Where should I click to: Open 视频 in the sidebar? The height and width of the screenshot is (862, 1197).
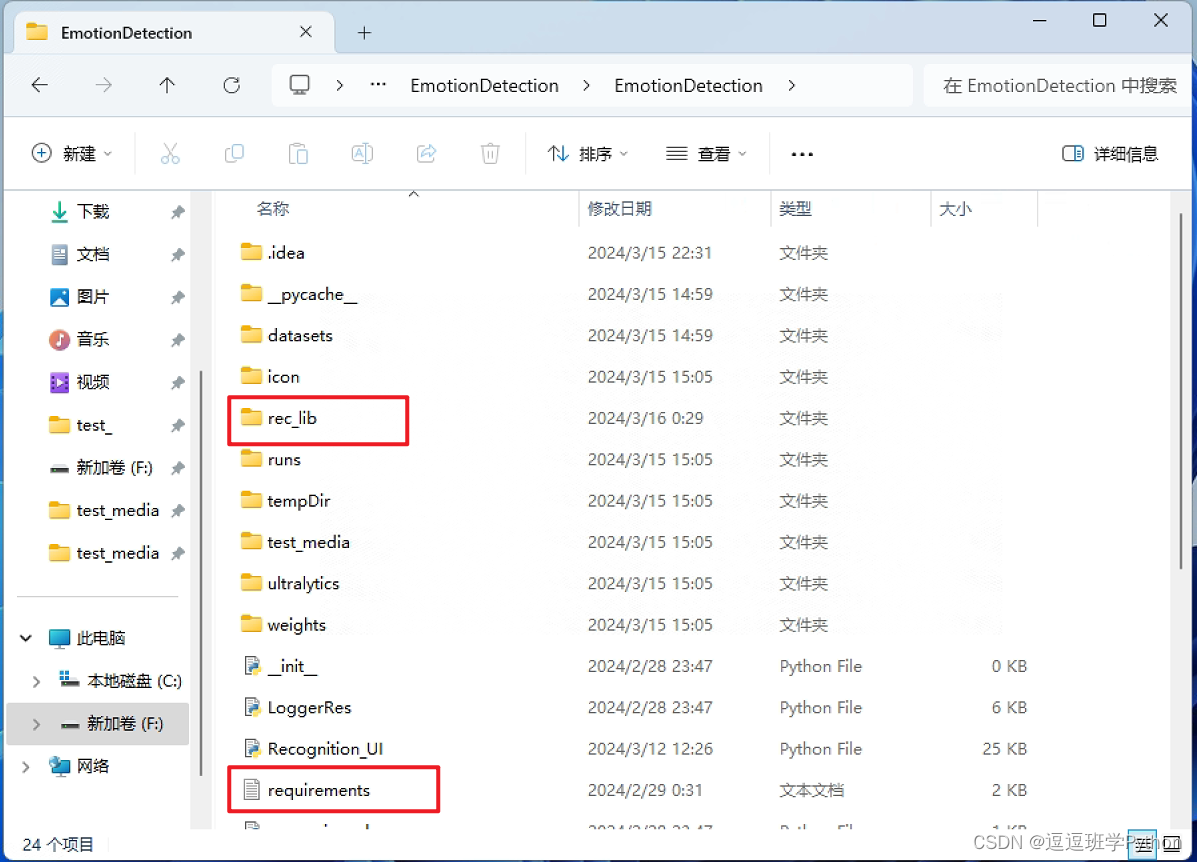[92, 382]
